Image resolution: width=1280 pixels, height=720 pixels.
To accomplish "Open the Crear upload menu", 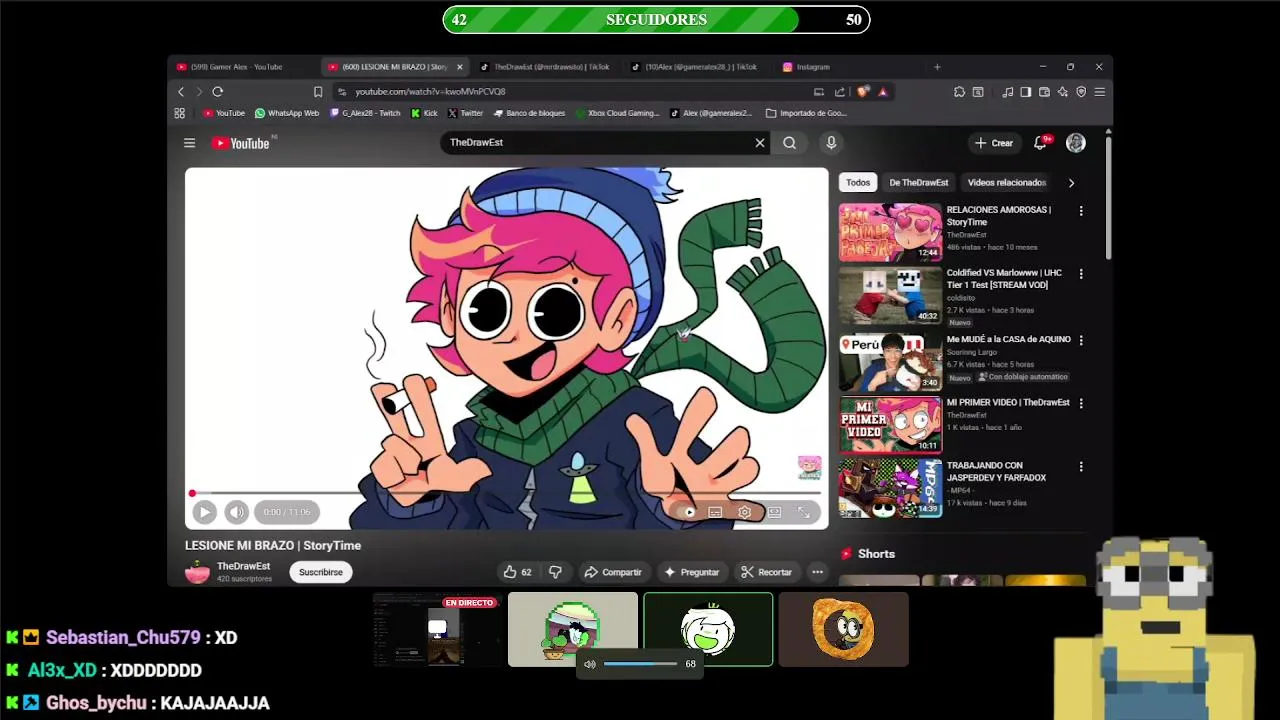I will (994, 143).
